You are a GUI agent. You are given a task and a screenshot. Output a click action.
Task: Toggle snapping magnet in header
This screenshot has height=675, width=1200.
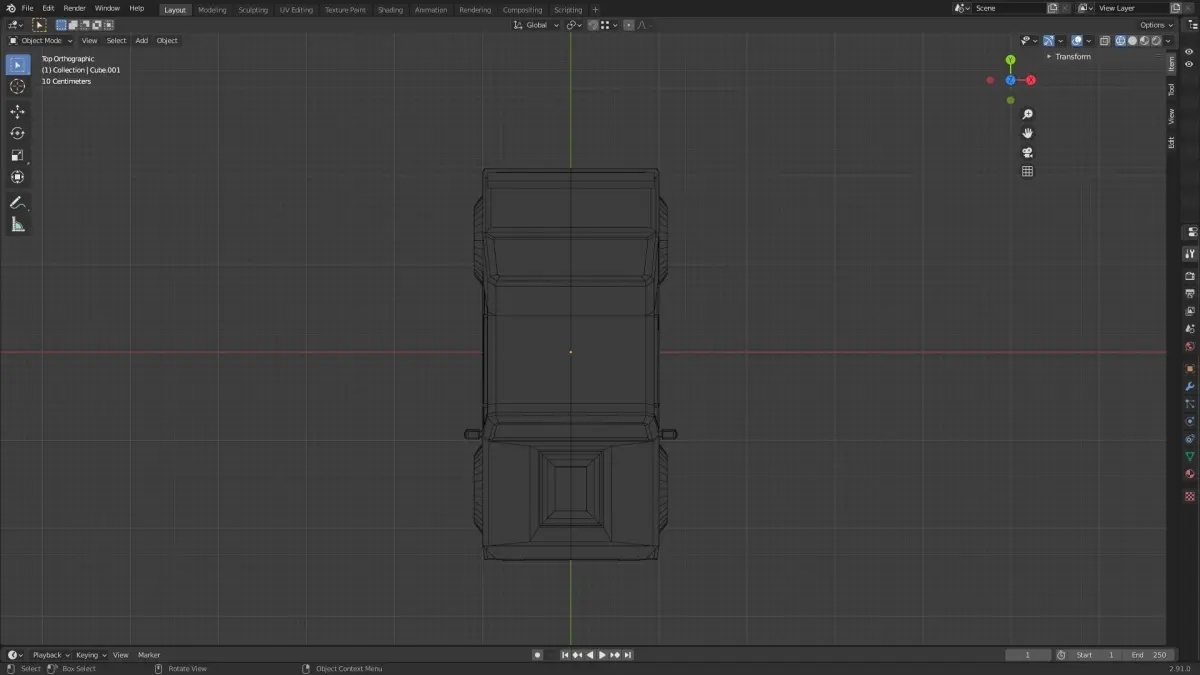point(592,25)
